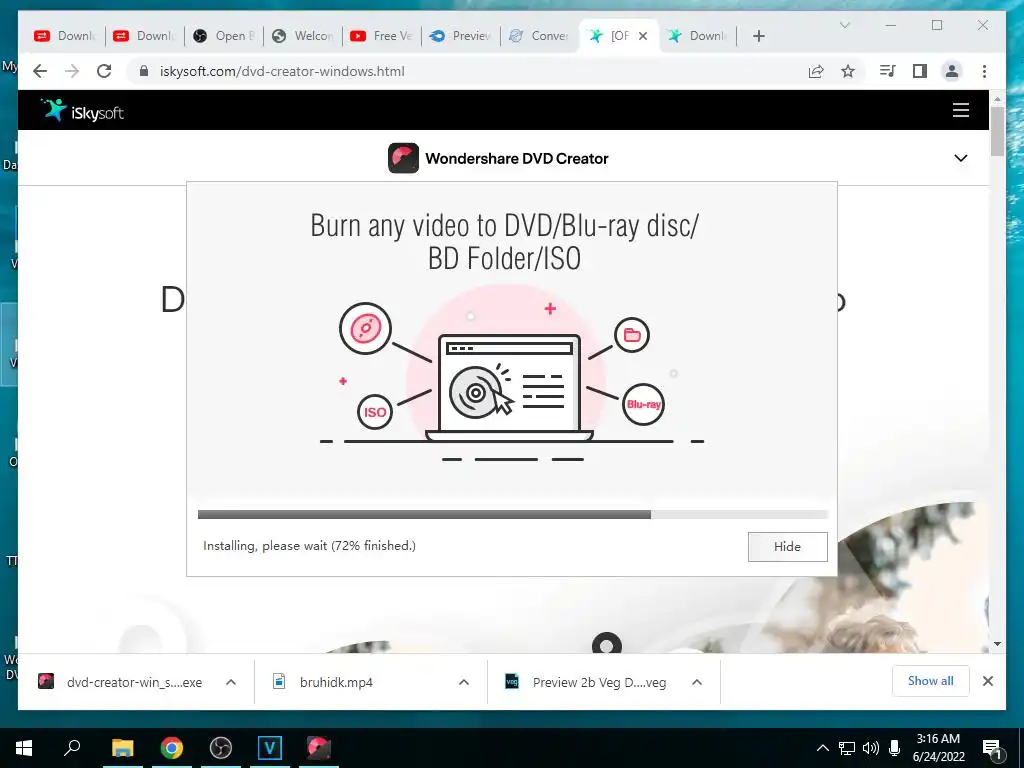Expand options for Preview 2b Veg download
The image size is (1024, 768).
[x=697, y=682]
